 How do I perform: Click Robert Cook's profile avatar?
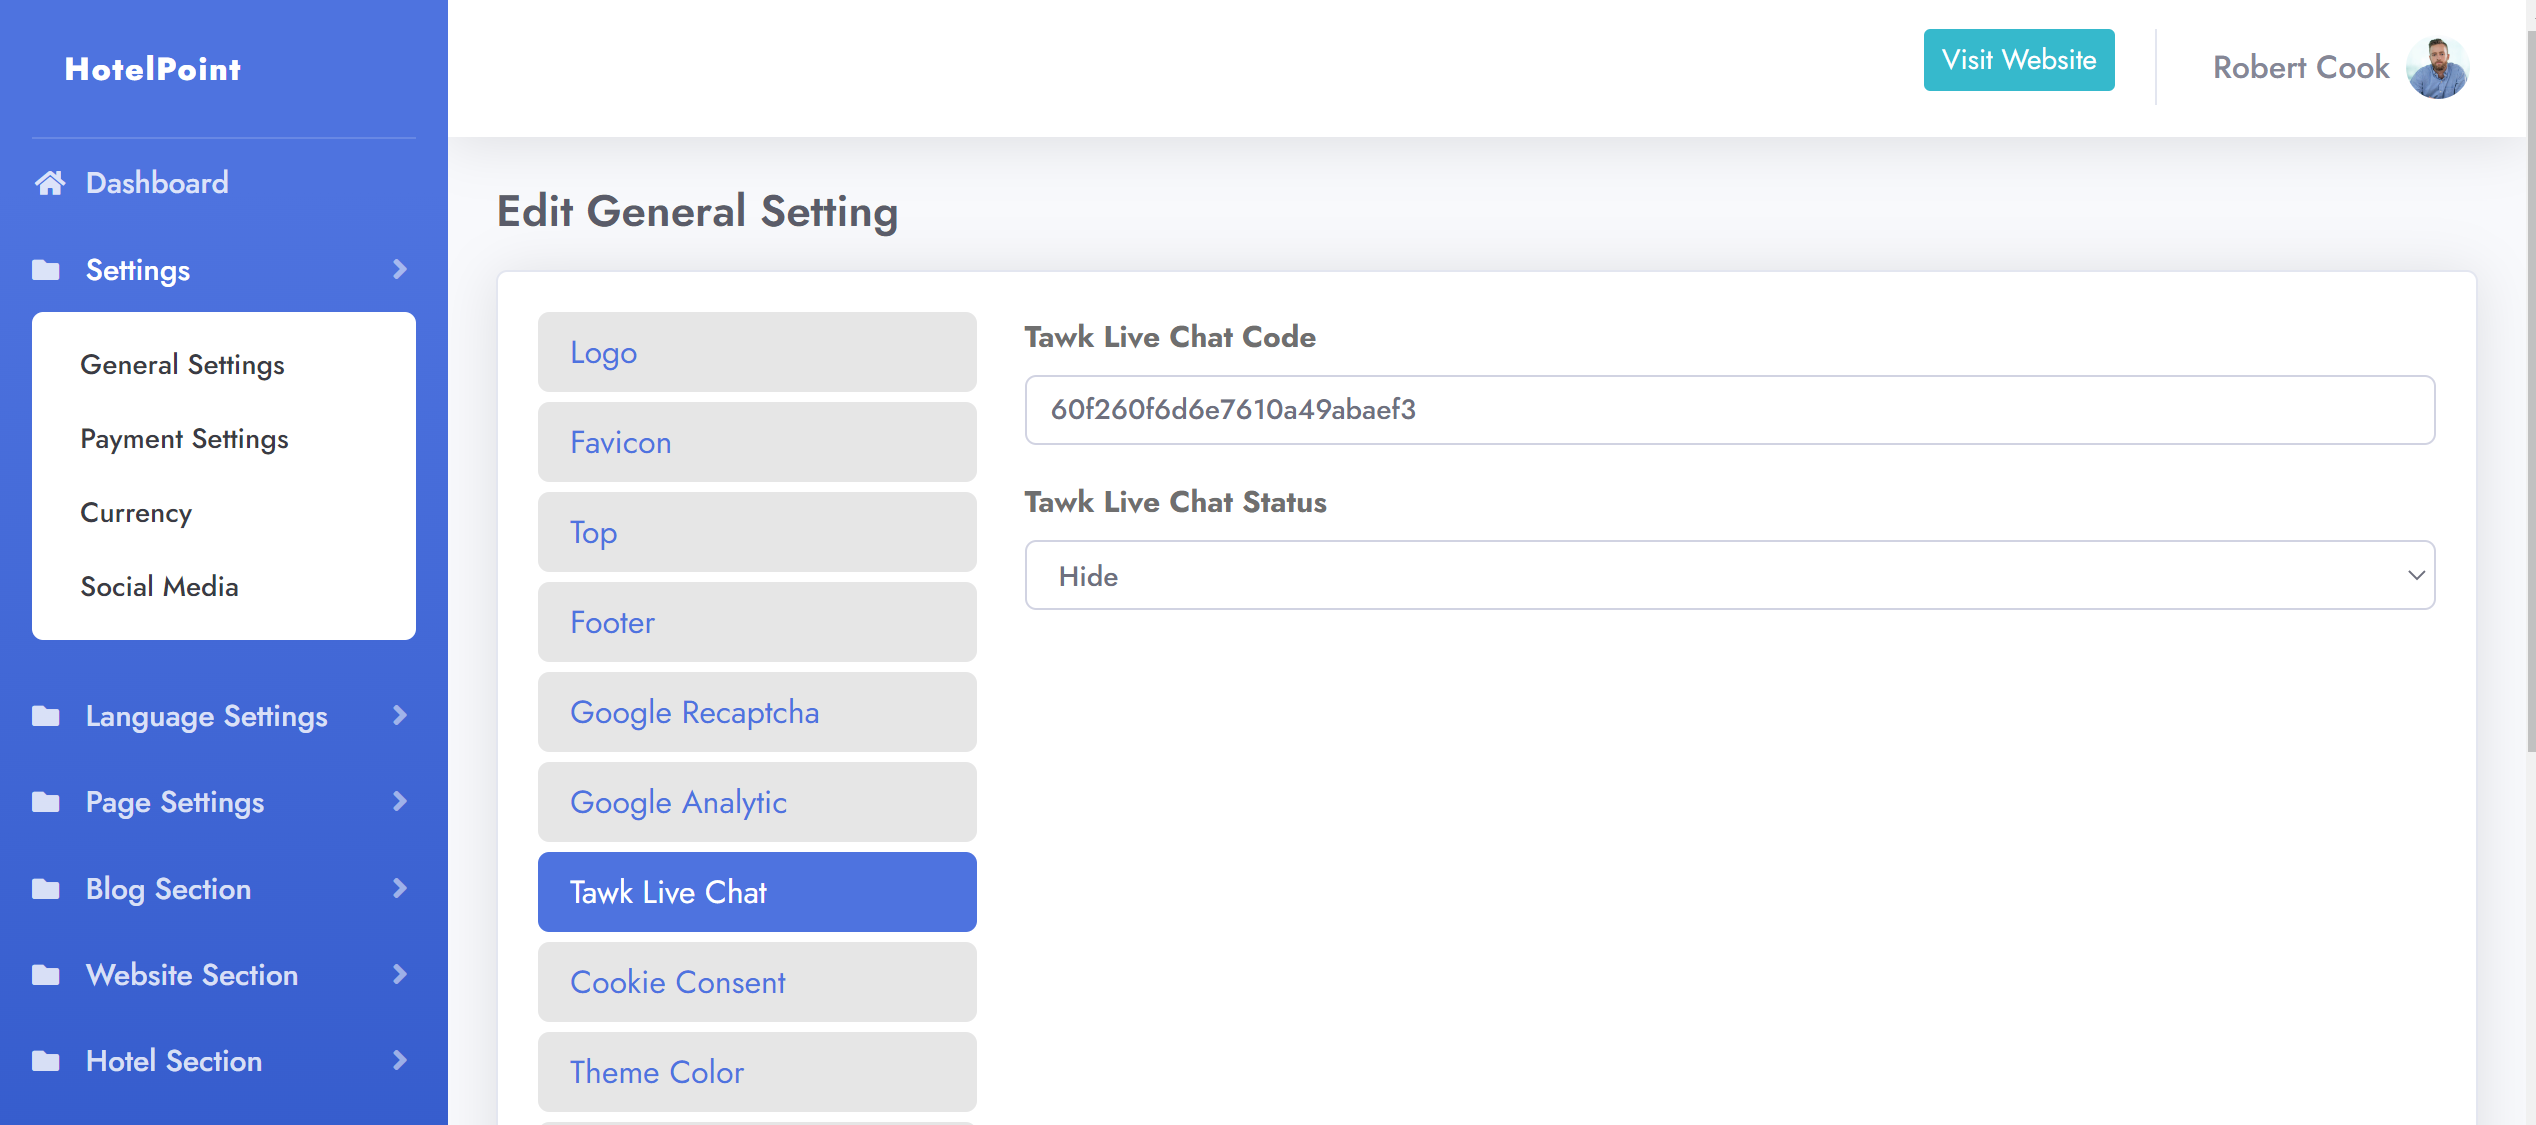(x=2437, y=68)
